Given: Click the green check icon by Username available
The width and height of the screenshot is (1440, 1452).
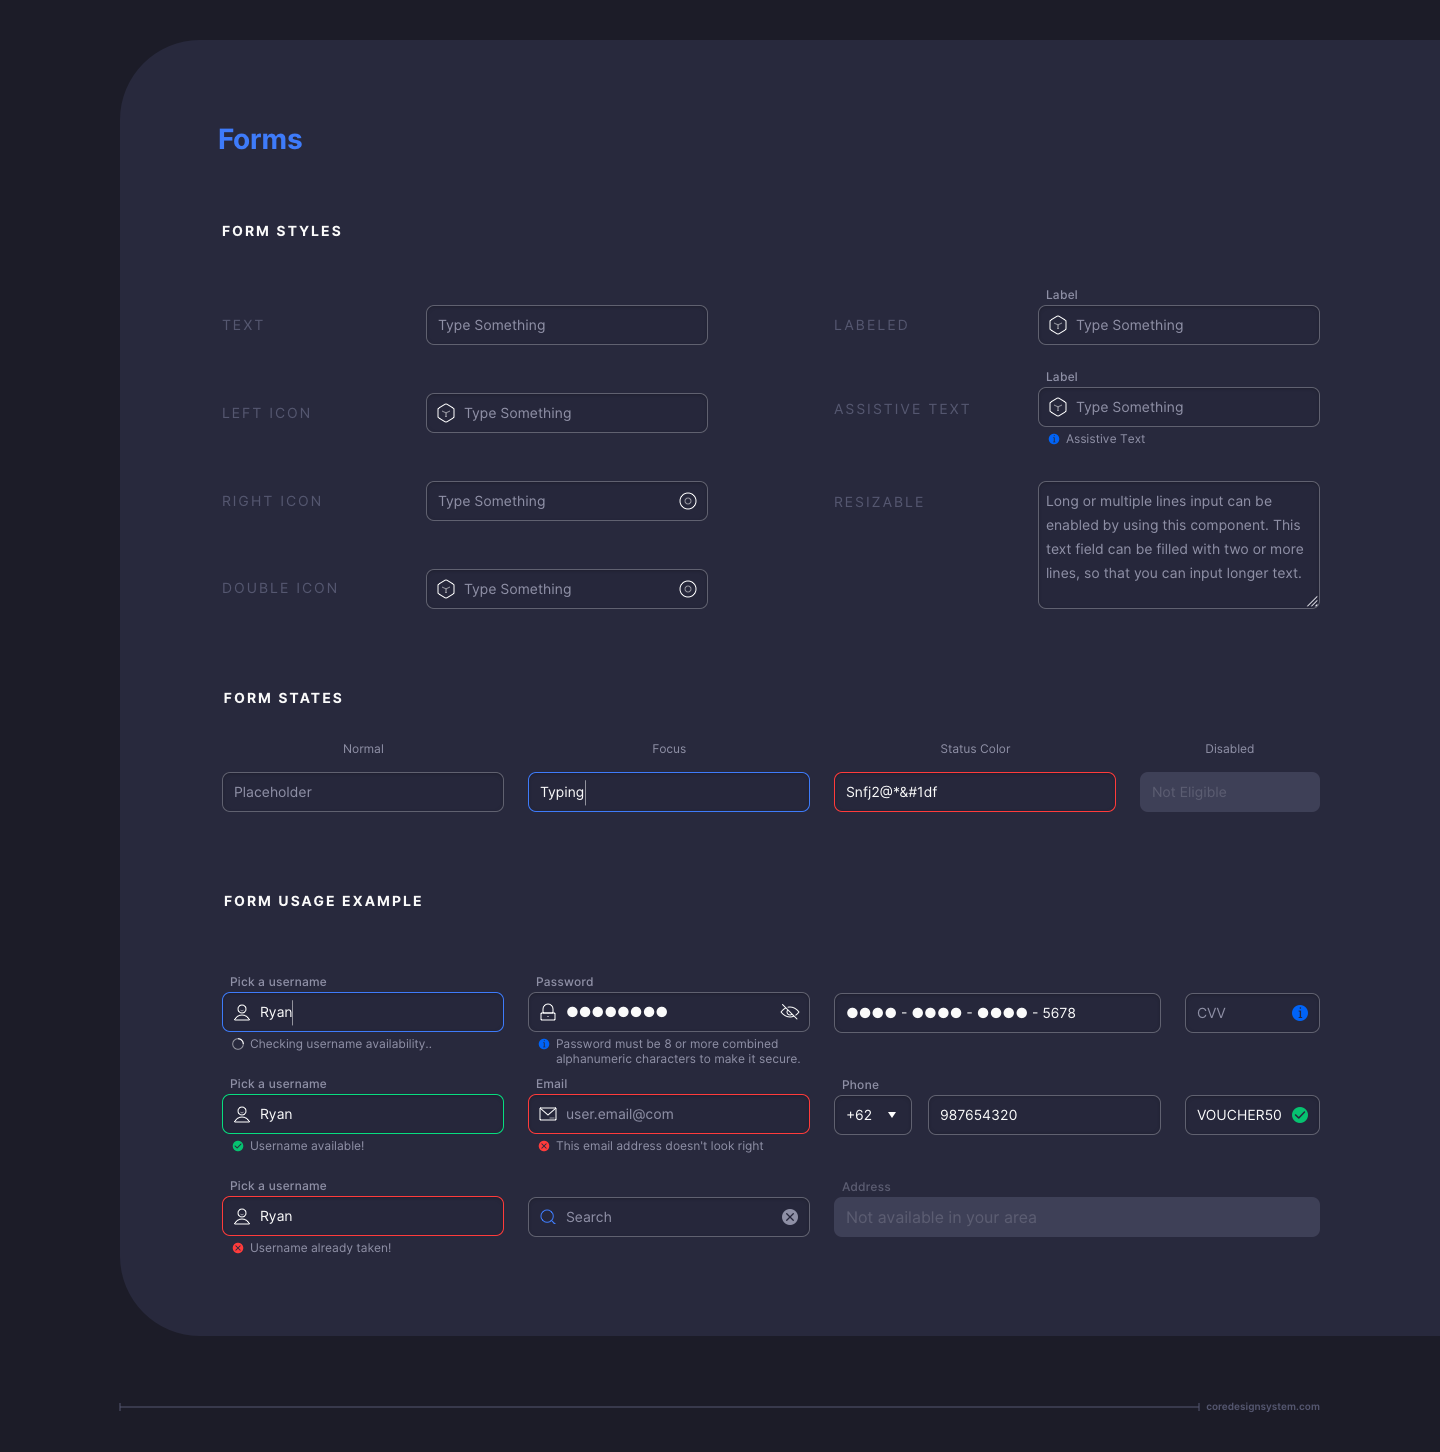Looking at the screenshot, I should pos(238,1146).
